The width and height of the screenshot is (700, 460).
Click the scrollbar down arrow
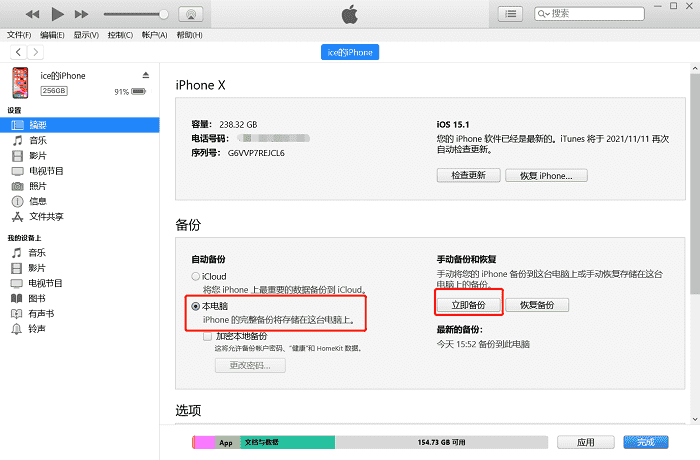click(x=695, y=419)
